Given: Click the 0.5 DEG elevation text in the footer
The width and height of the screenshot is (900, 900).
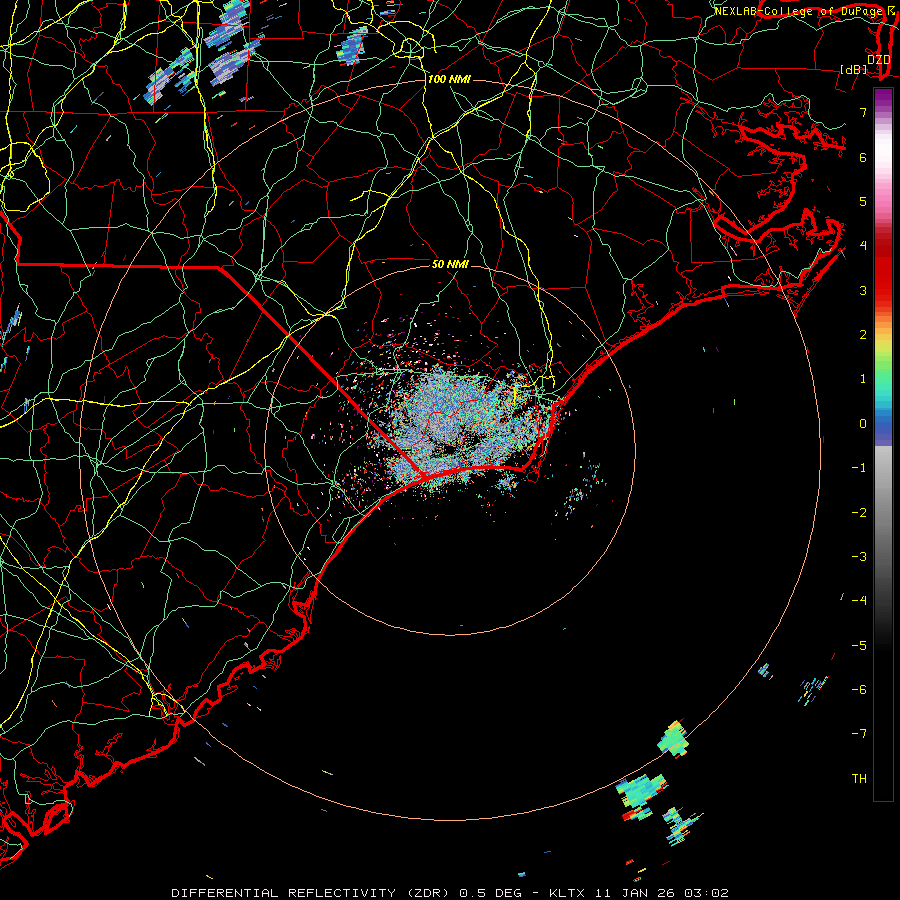Looking at the screenshot, I should [491, 893].
